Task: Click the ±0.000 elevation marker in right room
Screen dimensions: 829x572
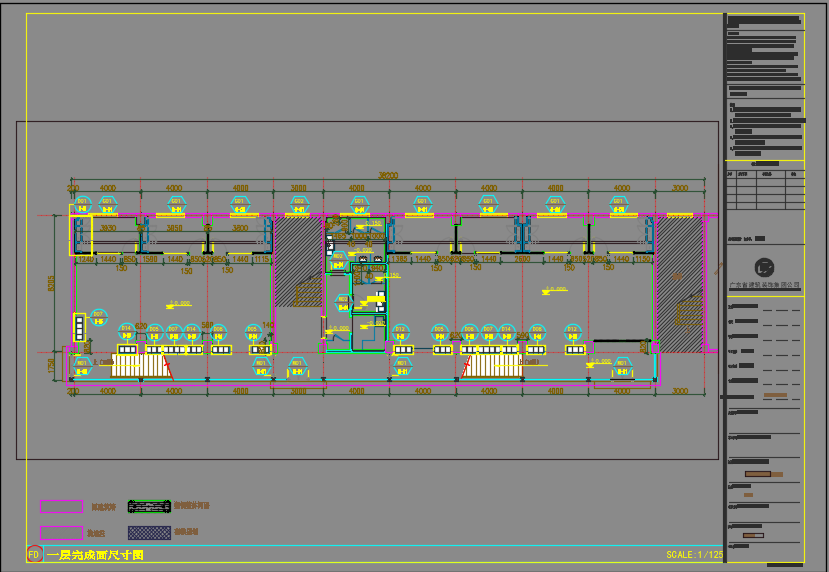Action: click(x=554, y=291)
